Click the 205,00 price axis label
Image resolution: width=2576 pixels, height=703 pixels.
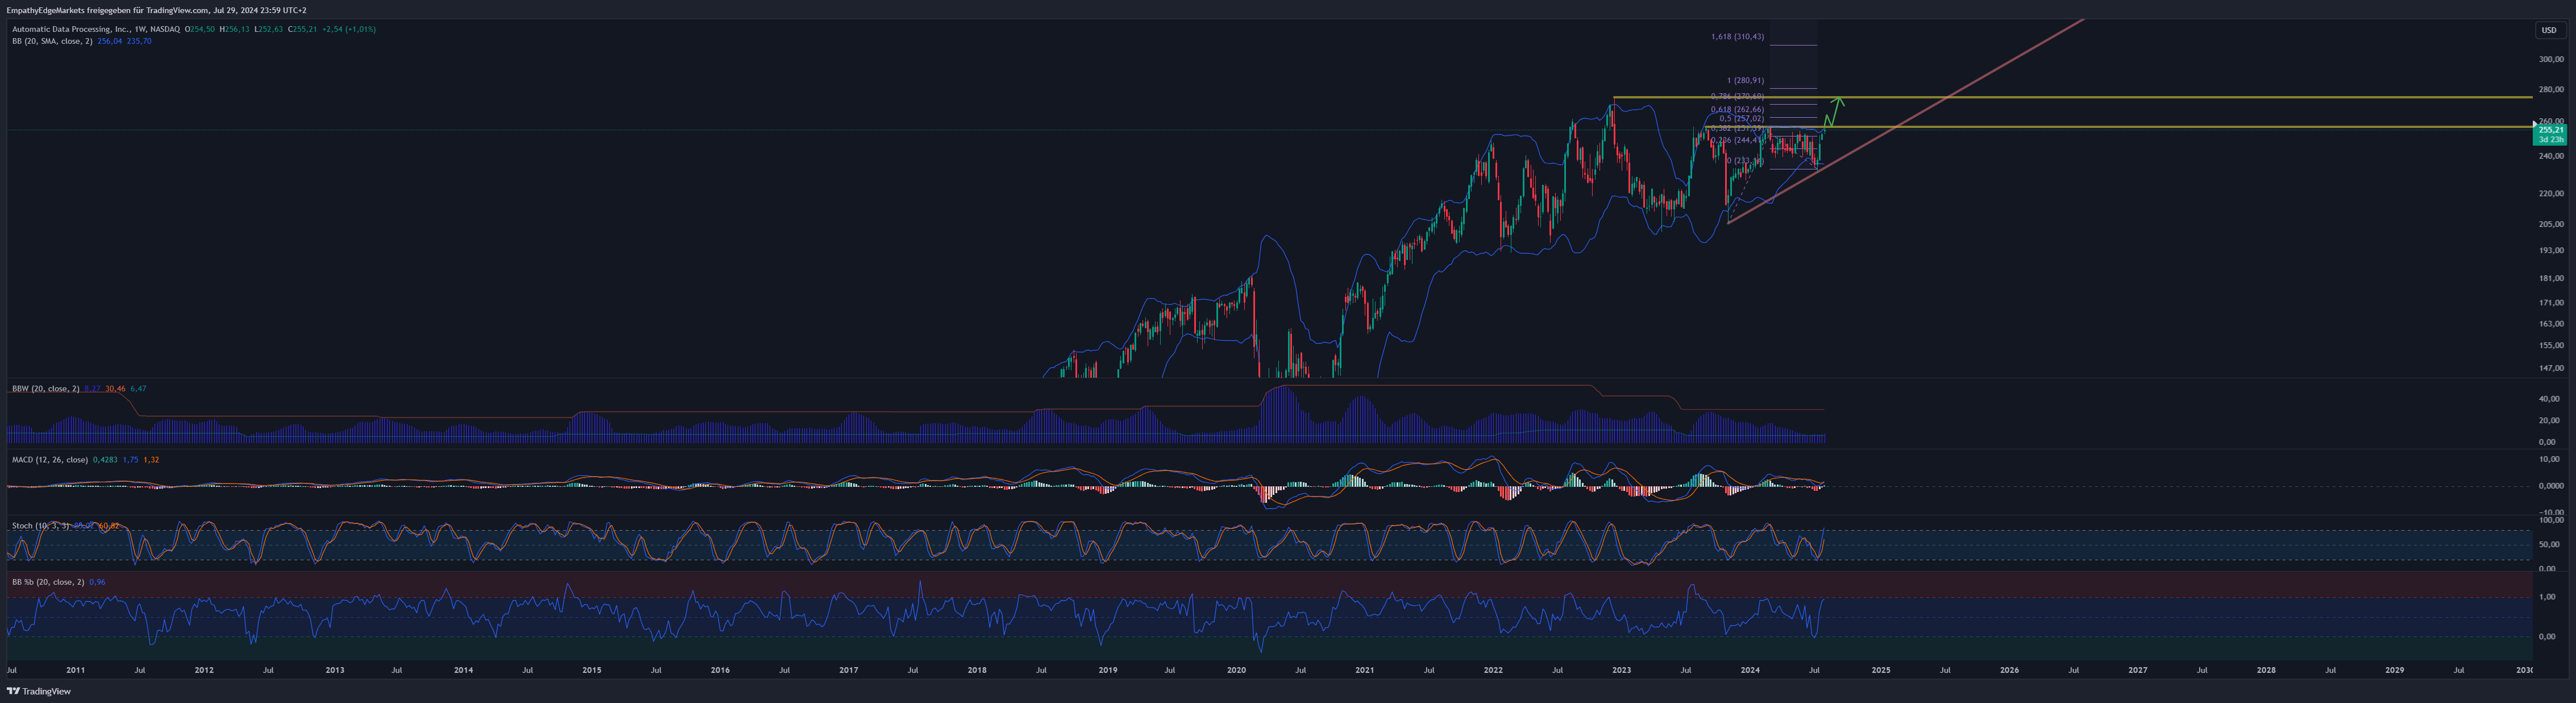pyautogui.click(x=2551, y=224)
